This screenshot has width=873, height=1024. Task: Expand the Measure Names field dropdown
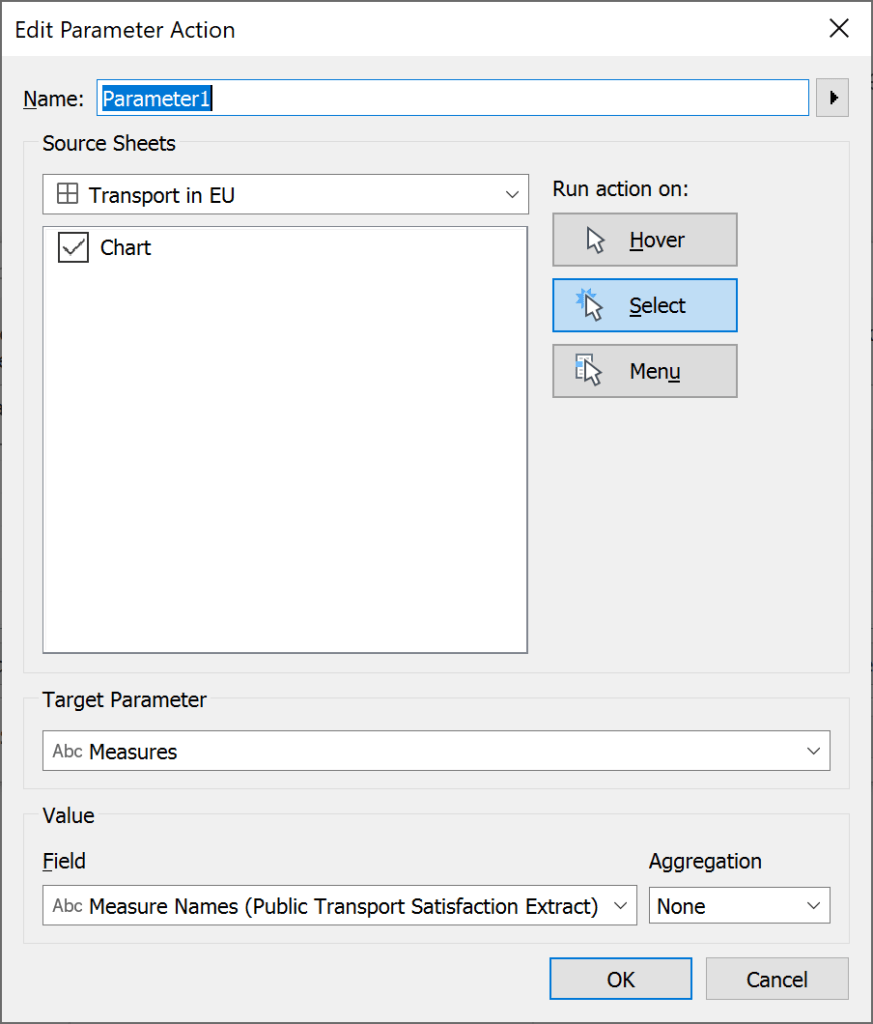pyautogui.click(x=340, y=906)
